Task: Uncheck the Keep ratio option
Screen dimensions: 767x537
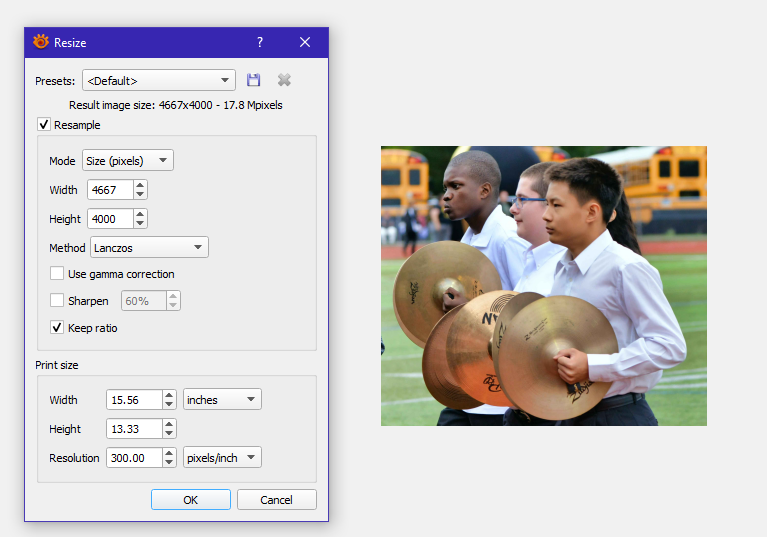Action: point(57,328)
